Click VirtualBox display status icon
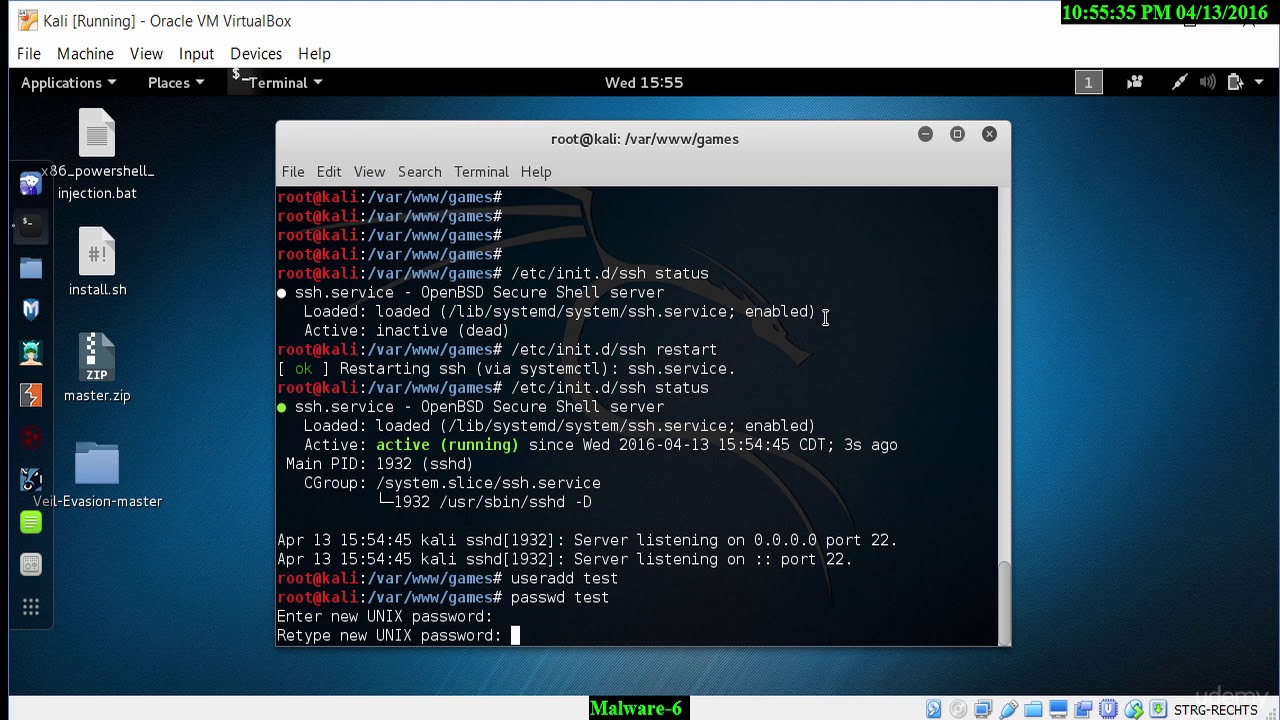This screenshot has height=720, width=1280. click(x=1058, y=709)
